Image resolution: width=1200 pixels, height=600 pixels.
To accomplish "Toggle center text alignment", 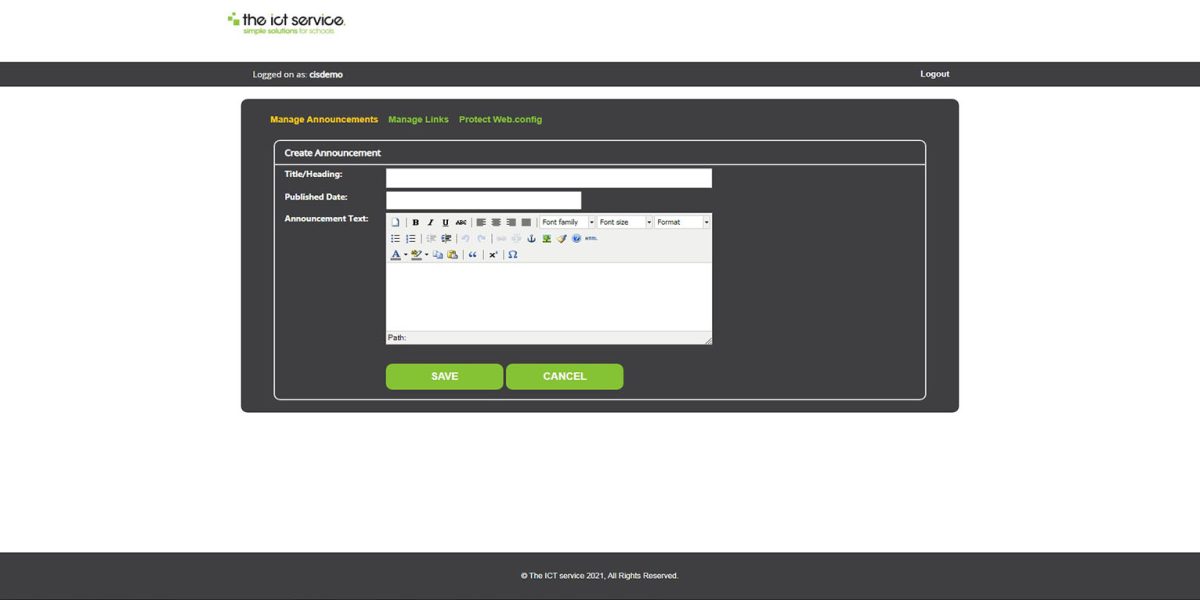I will (x=496, y=222).
